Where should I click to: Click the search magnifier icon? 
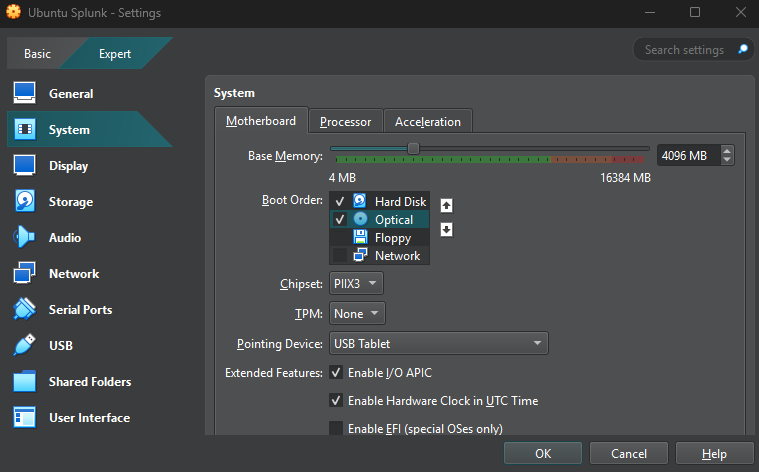pyautogui.click(x=743, y=49)
